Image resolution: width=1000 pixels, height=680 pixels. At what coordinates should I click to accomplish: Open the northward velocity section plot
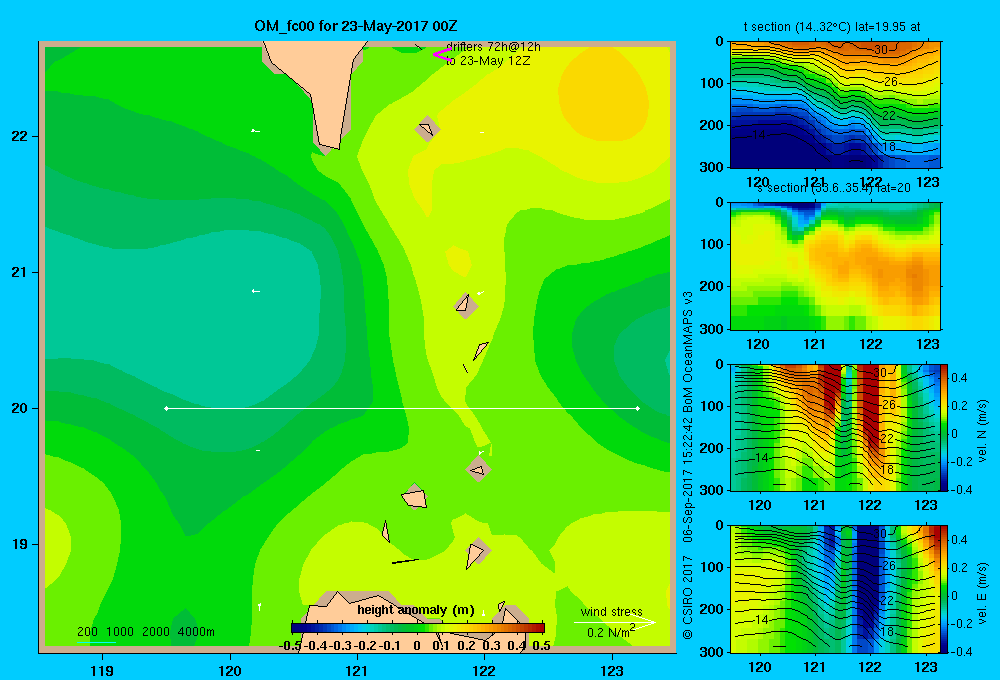pos(835,428)
